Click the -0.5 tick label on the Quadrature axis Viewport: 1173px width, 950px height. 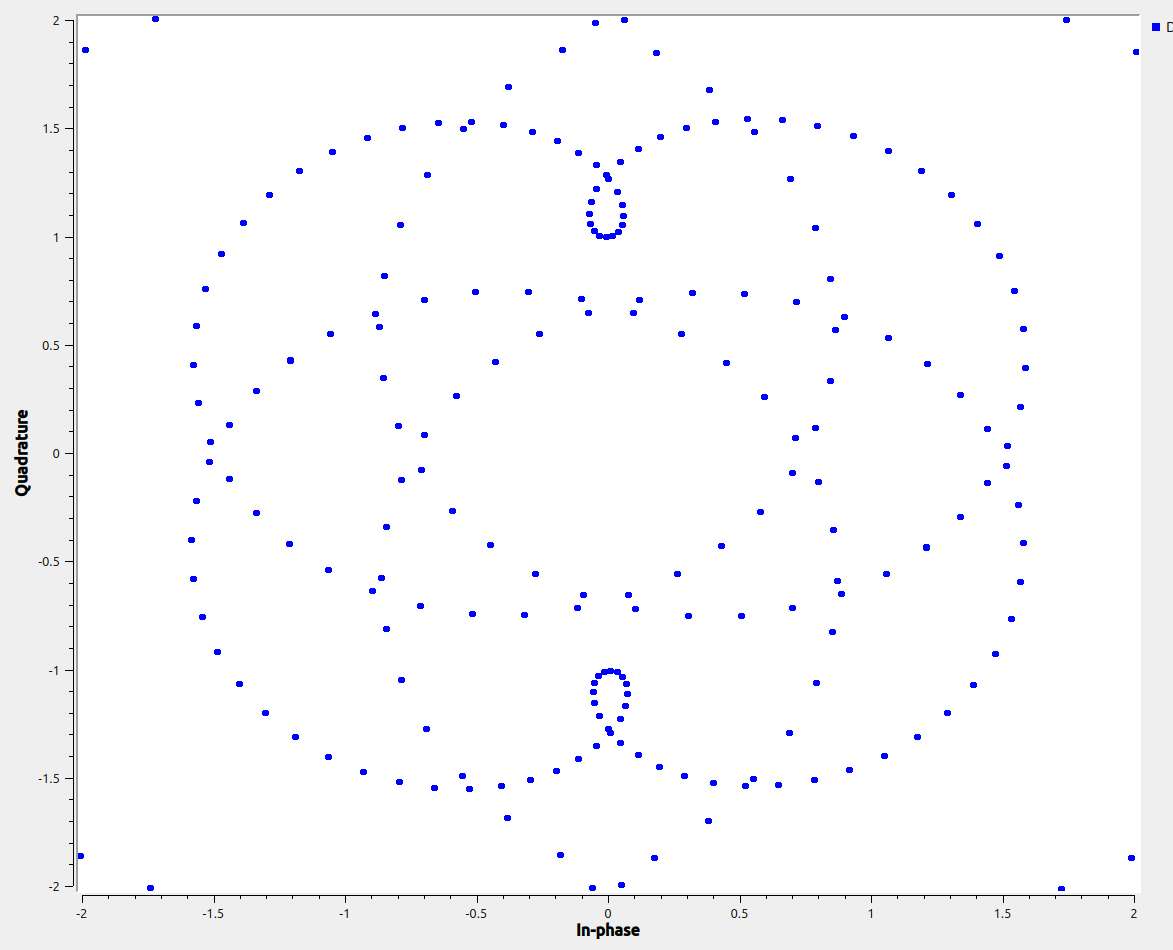[x=49, y=562]
